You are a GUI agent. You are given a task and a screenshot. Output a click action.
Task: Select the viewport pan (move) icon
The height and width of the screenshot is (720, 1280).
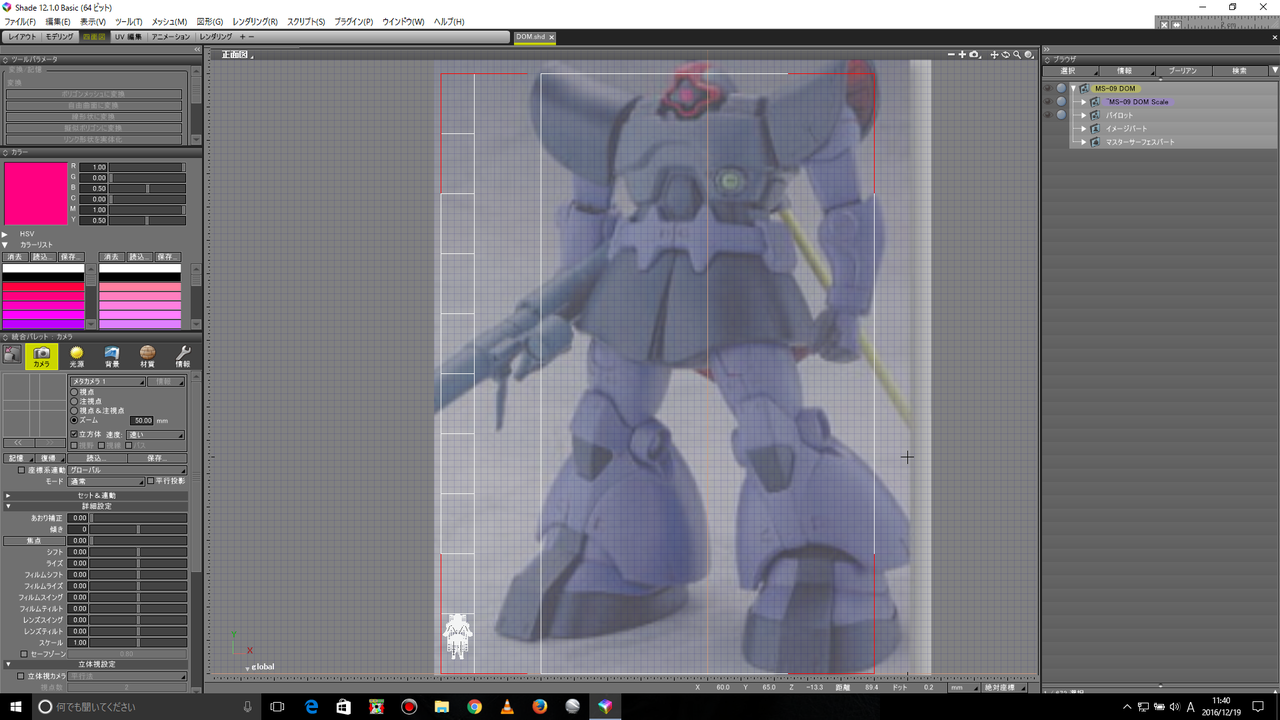[995, 55]
